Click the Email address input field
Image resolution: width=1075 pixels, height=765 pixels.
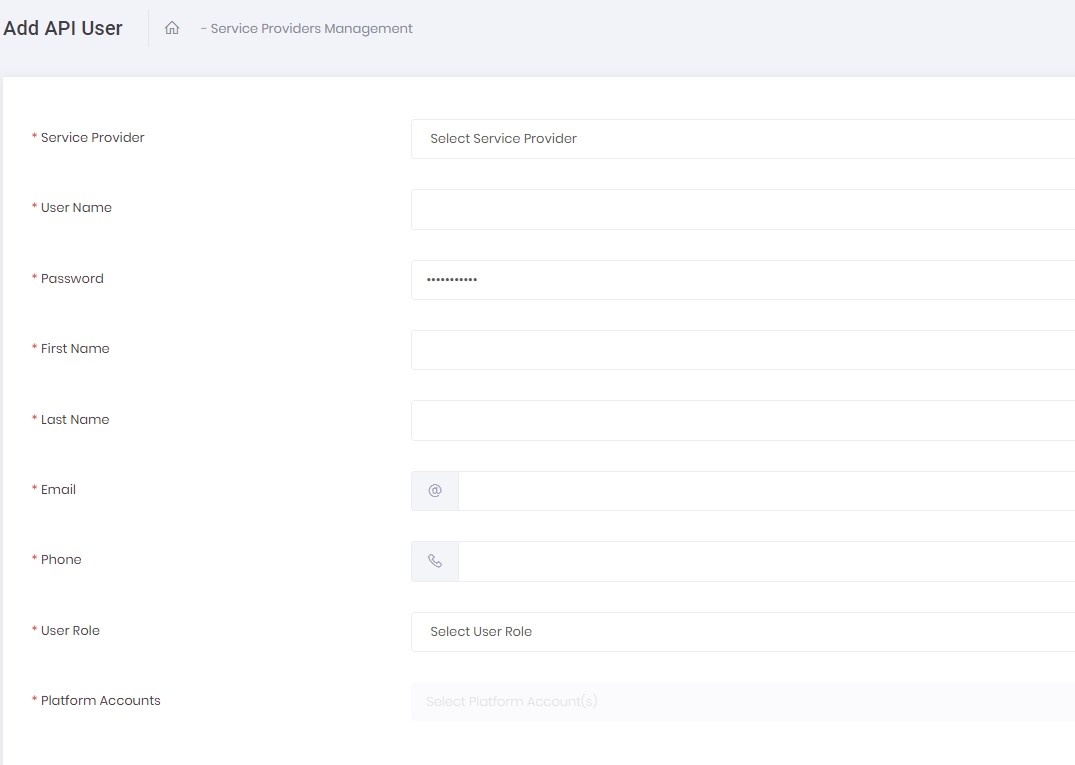coord(766,491)
